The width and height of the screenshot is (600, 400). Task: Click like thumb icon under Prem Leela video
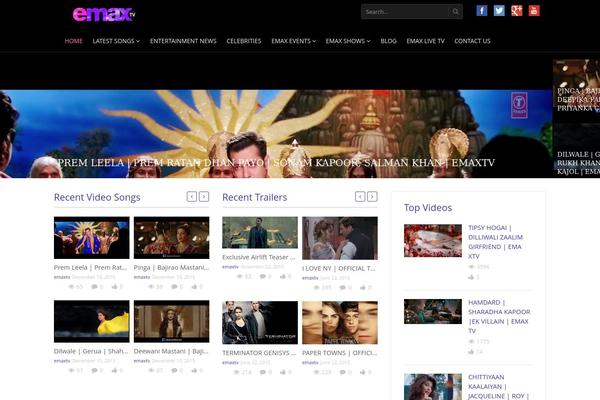pyautogui.click(x=114, y=286)
